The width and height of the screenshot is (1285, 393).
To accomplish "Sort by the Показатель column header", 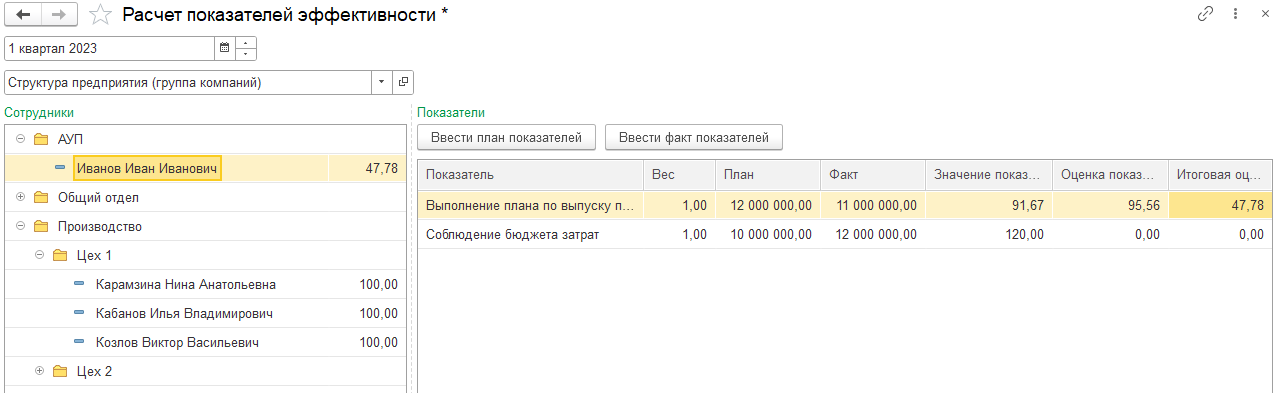I will click(531, 175).
